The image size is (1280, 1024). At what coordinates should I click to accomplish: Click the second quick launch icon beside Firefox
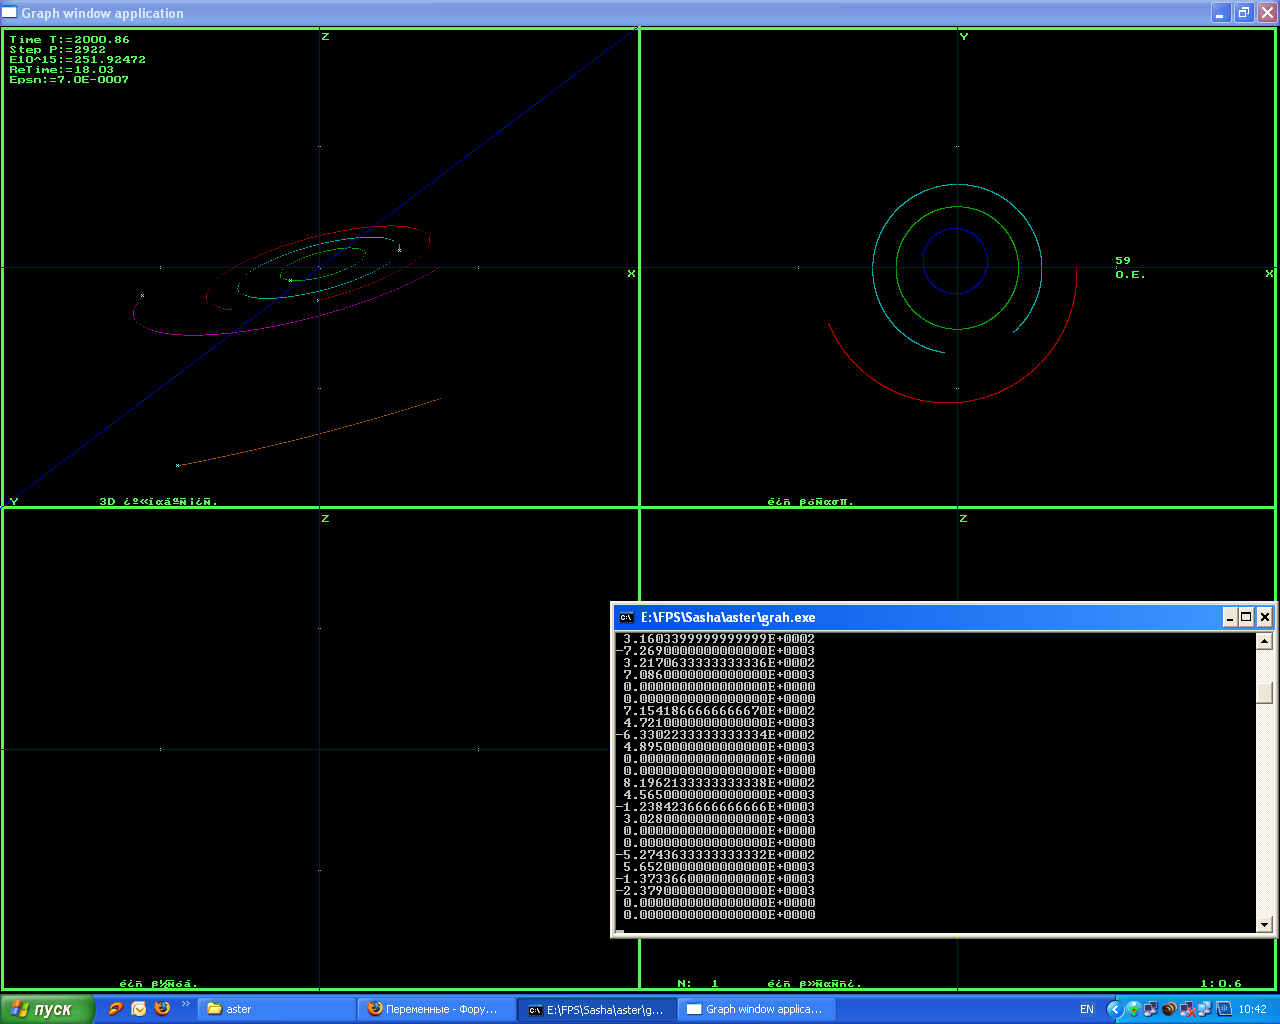coord(139,1009)
